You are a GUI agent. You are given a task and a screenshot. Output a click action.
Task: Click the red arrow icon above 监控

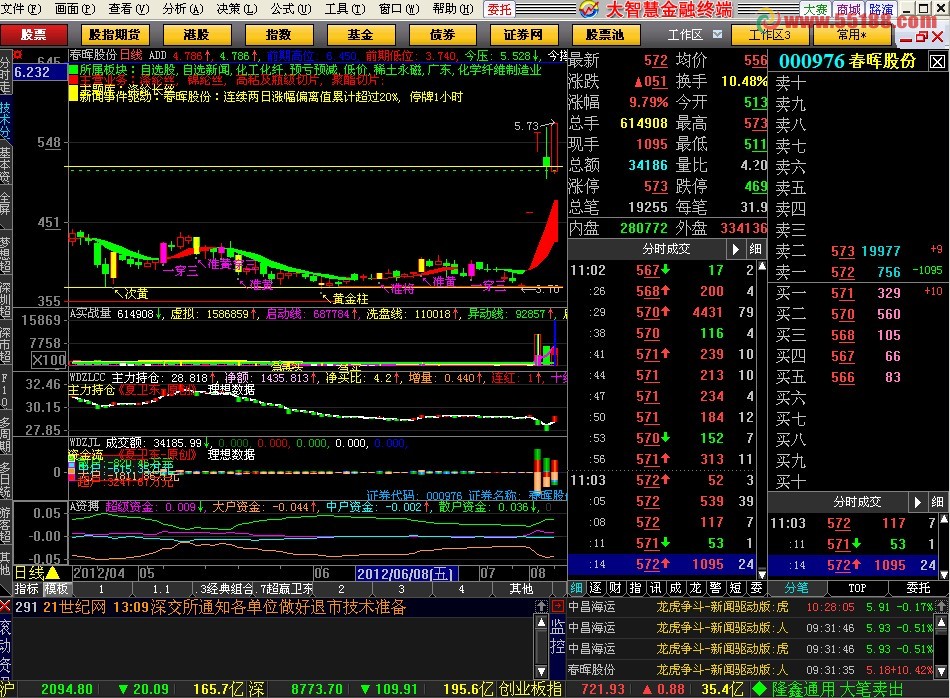[557, 607]
